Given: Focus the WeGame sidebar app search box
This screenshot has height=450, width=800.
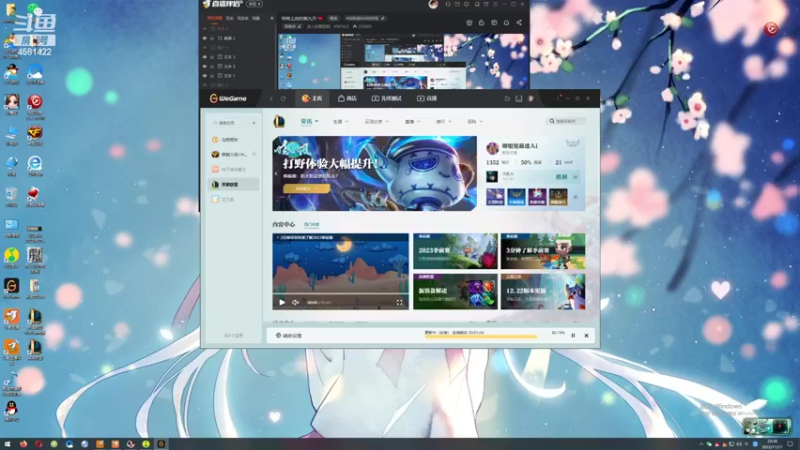Looking at the screenshot, I should coord(230,123).
